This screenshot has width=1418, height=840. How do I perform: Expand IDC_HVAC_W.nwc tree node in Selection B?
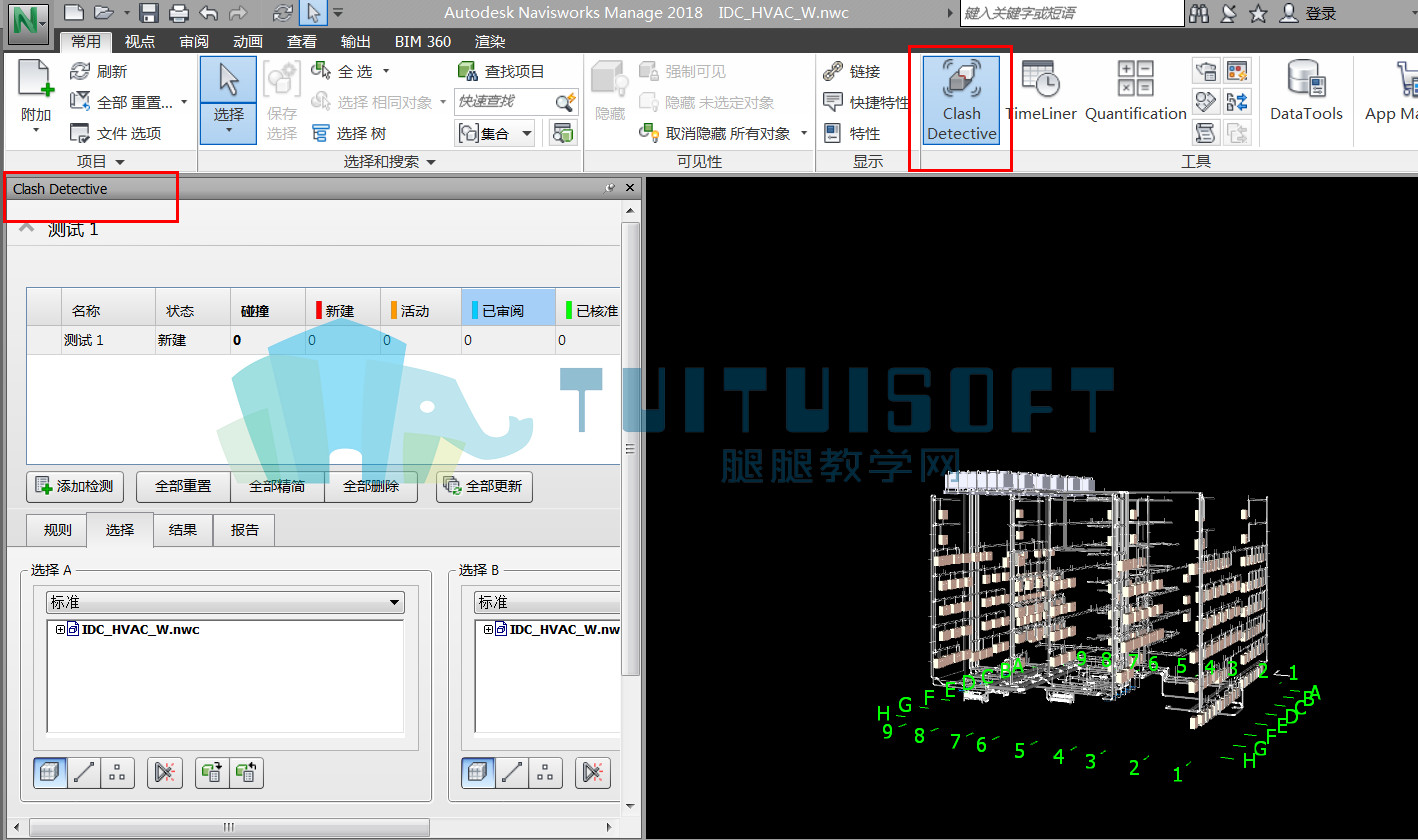(488, 630)
